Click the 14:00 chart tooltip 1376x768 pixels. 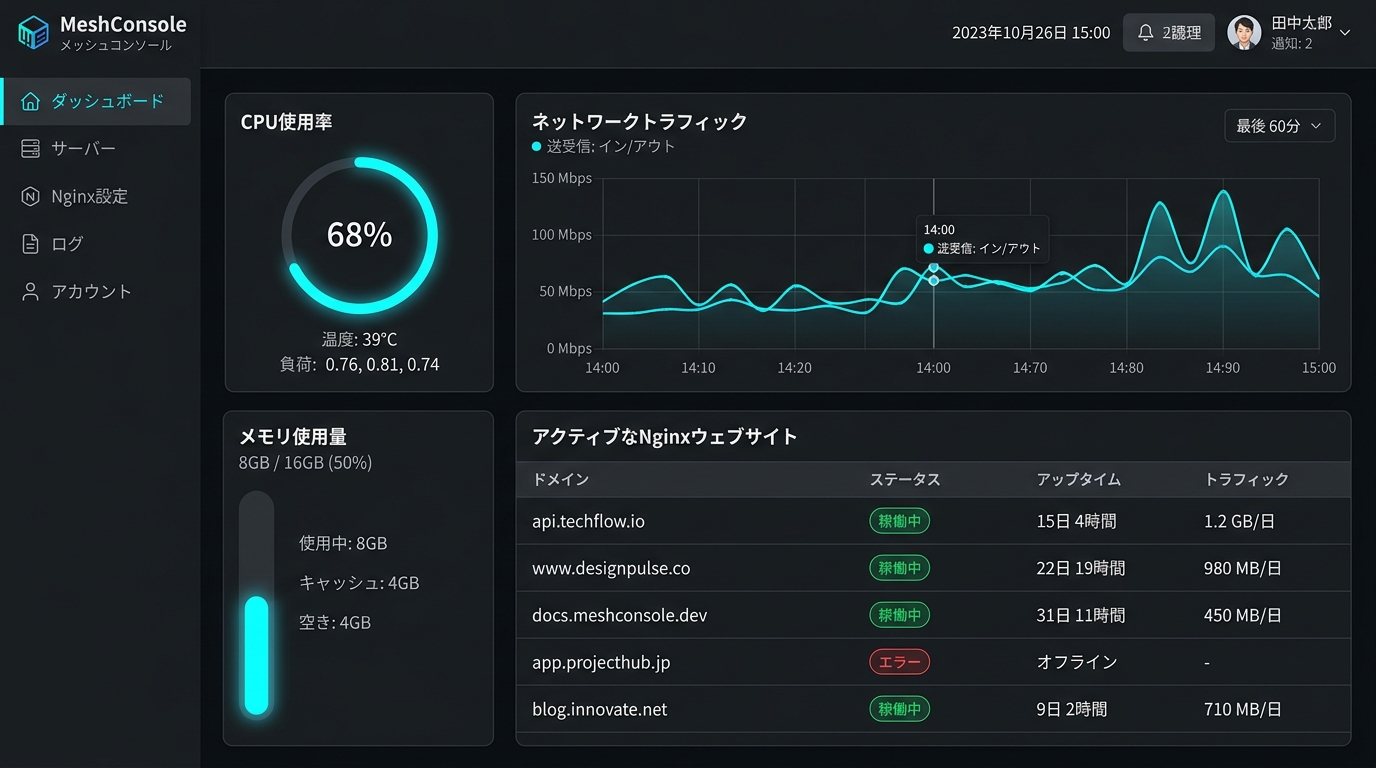(x=982, y=239)
